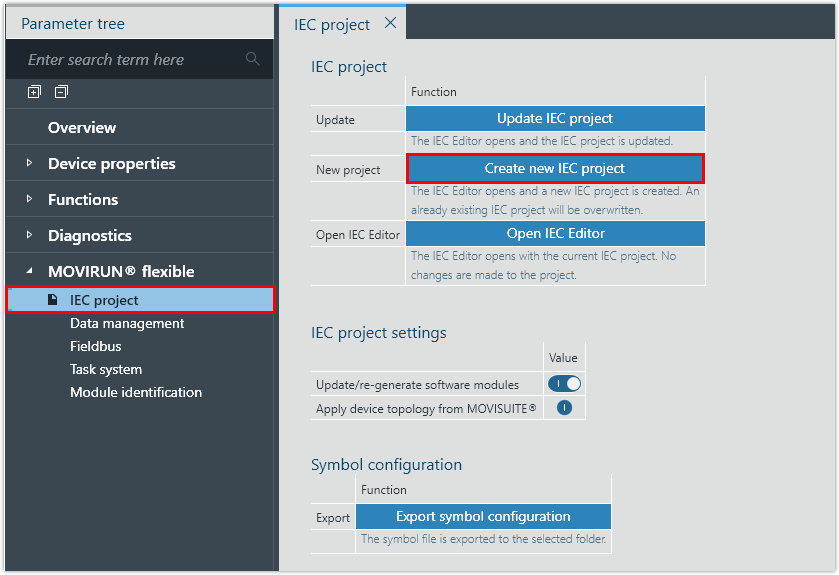Toggle Apply device topology from MOVISUITE
The height and width of the screenshot is (575, 839).
pos(564,408)
